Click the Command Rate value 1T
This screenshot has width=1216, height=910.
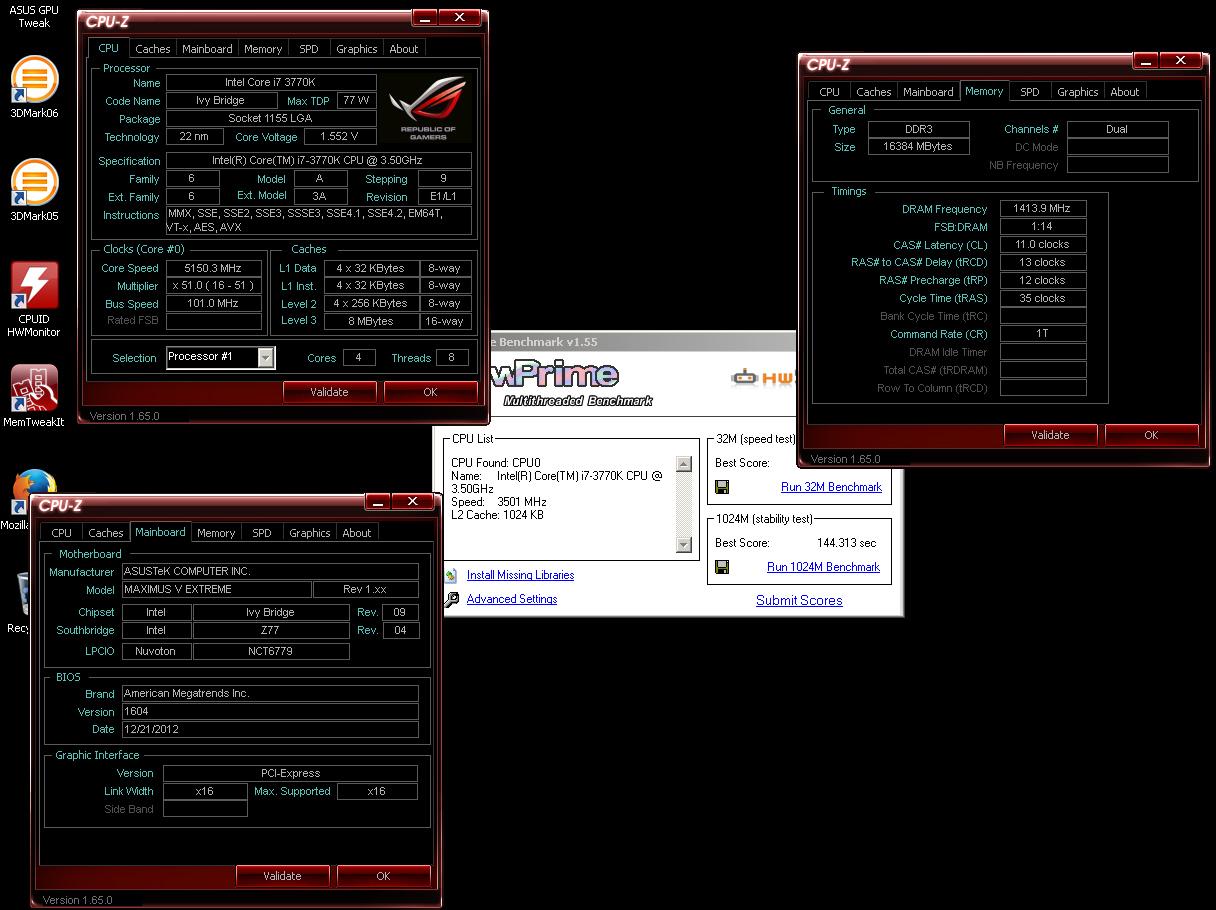[1042, 334]
